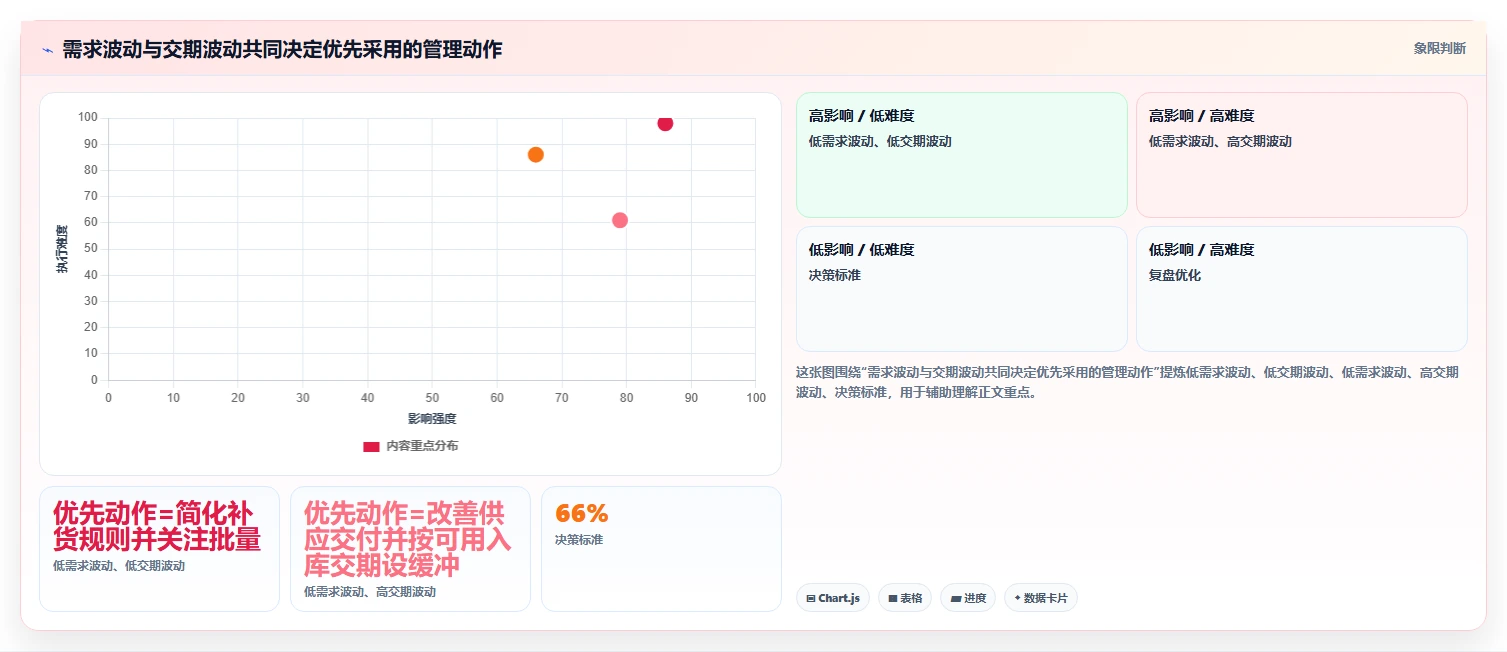This screenshot has width=1507, height=652.
Task: Select the 低影响 / 低难度 quadrant card
Action: 961,289
